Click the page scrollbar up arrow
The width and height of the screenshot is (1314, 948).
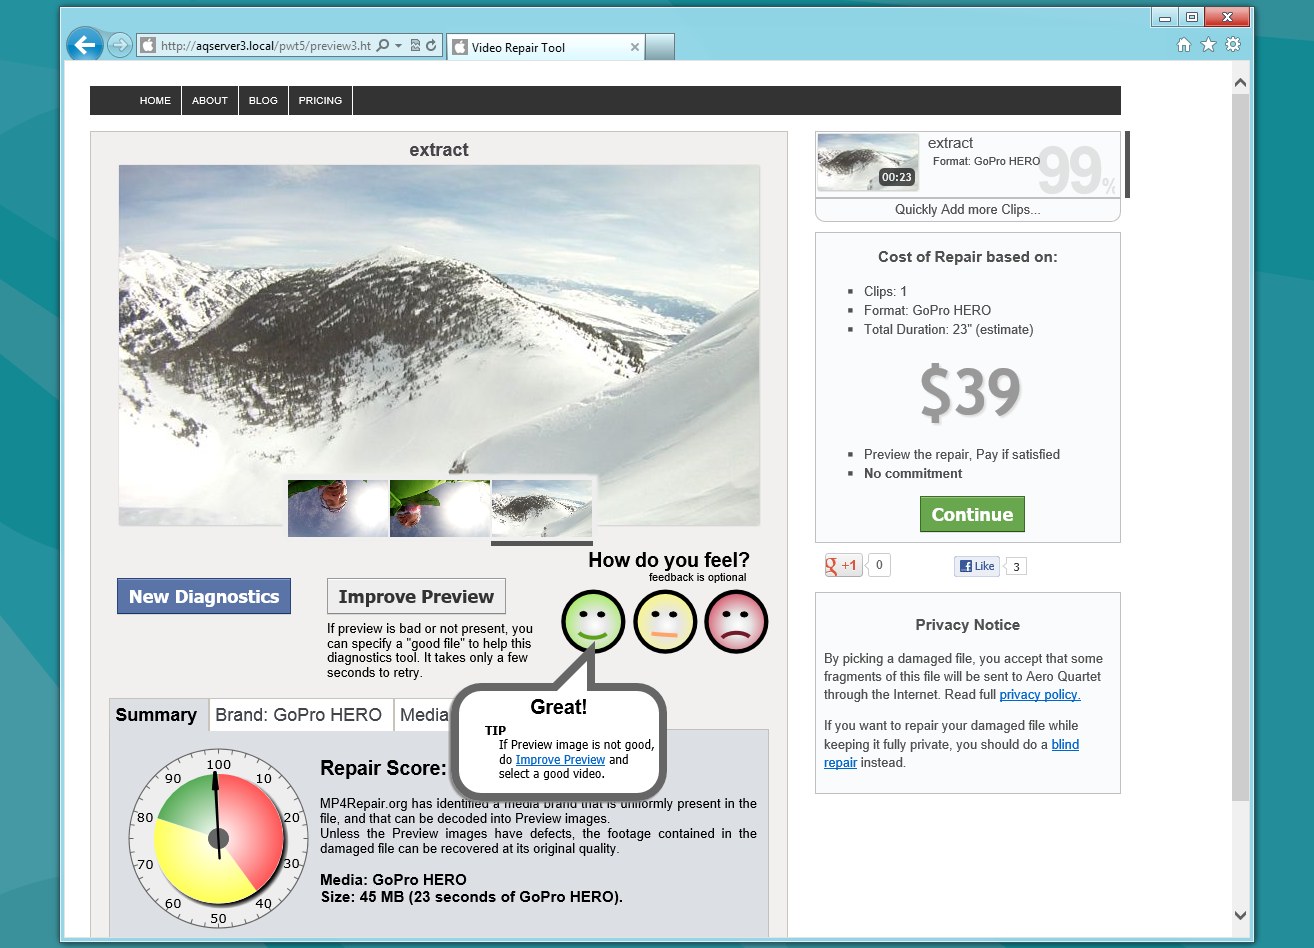pyautogui.click(x=1240, y=83)
